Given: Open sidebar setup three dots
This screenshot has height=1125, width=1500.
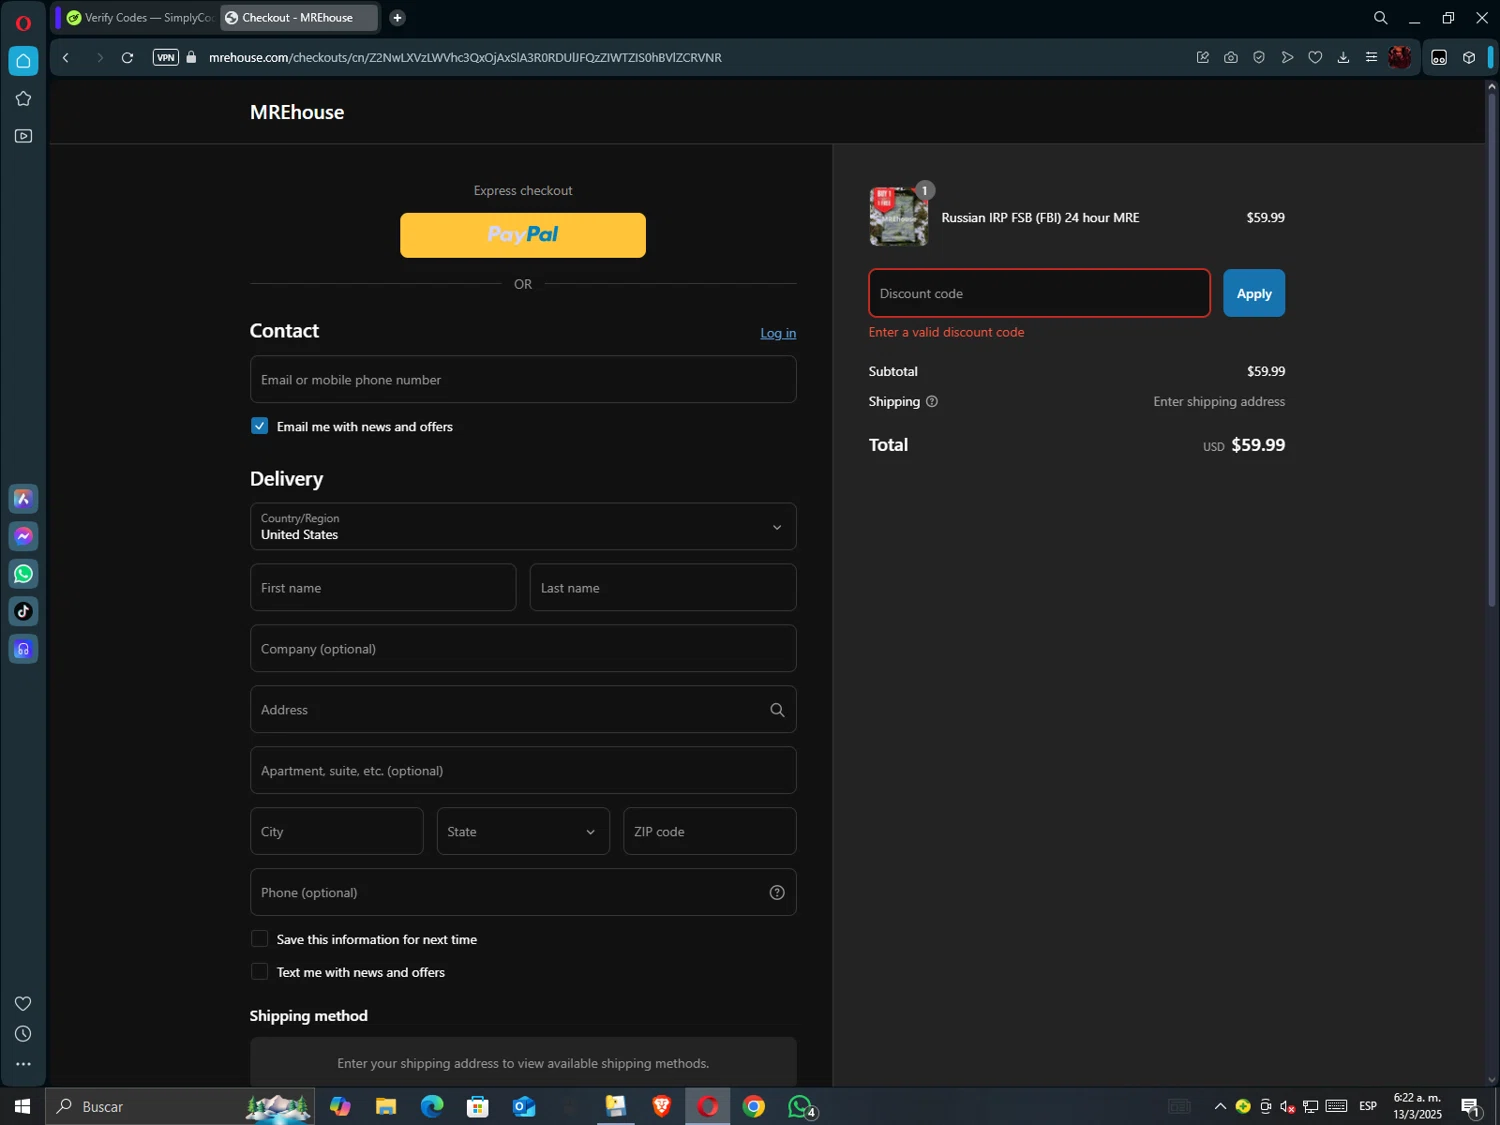Looking at the screenshot, I should click(23, 1064).
